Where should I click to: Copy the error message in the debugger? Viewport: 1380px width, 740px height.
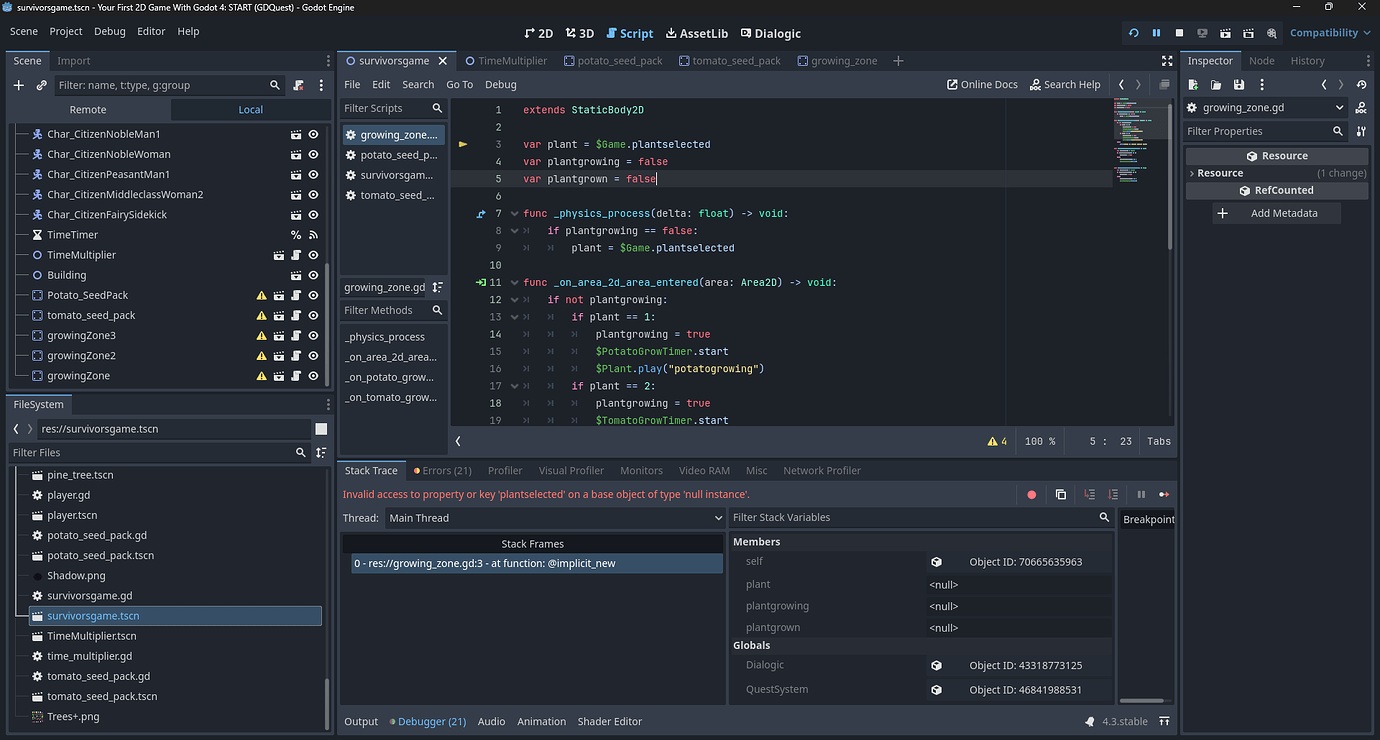pos(1061,494)
